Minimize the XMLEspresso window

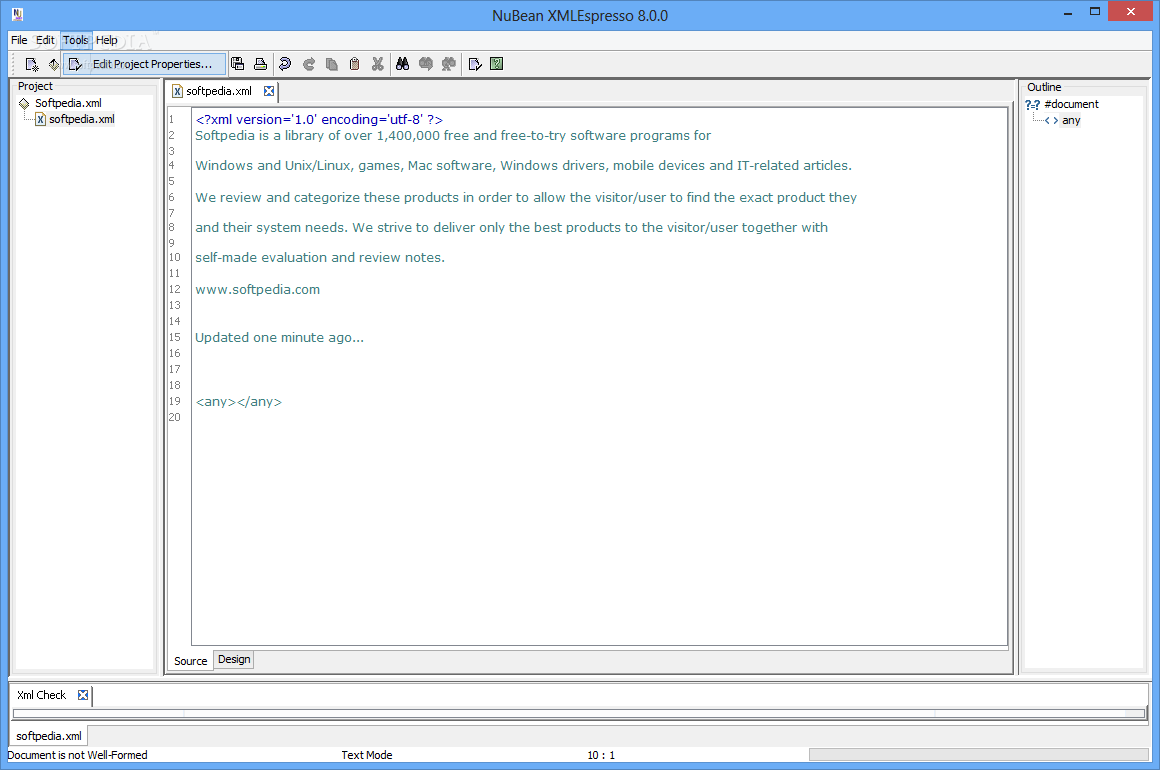1068,12
